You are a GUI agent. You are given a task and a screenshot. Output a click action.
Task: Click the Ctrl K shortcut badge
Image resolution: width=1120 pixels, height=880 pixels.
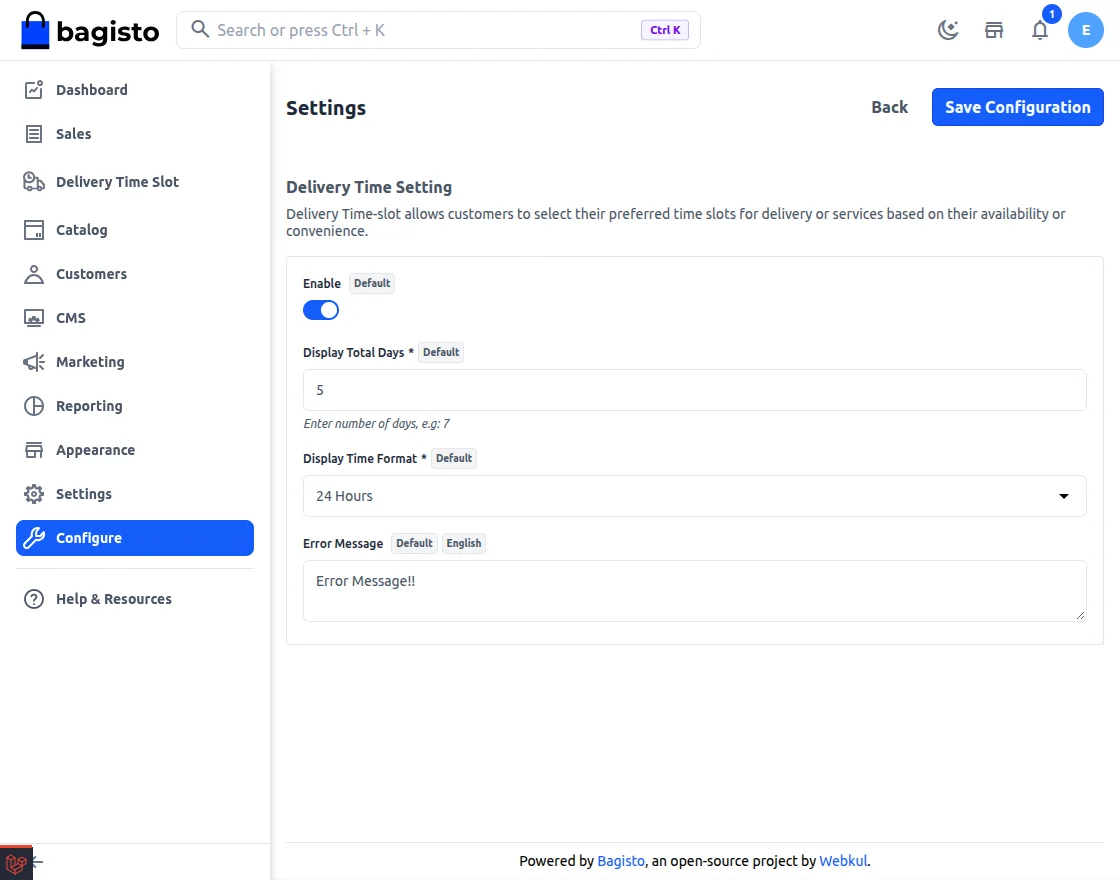pos(665,30)
